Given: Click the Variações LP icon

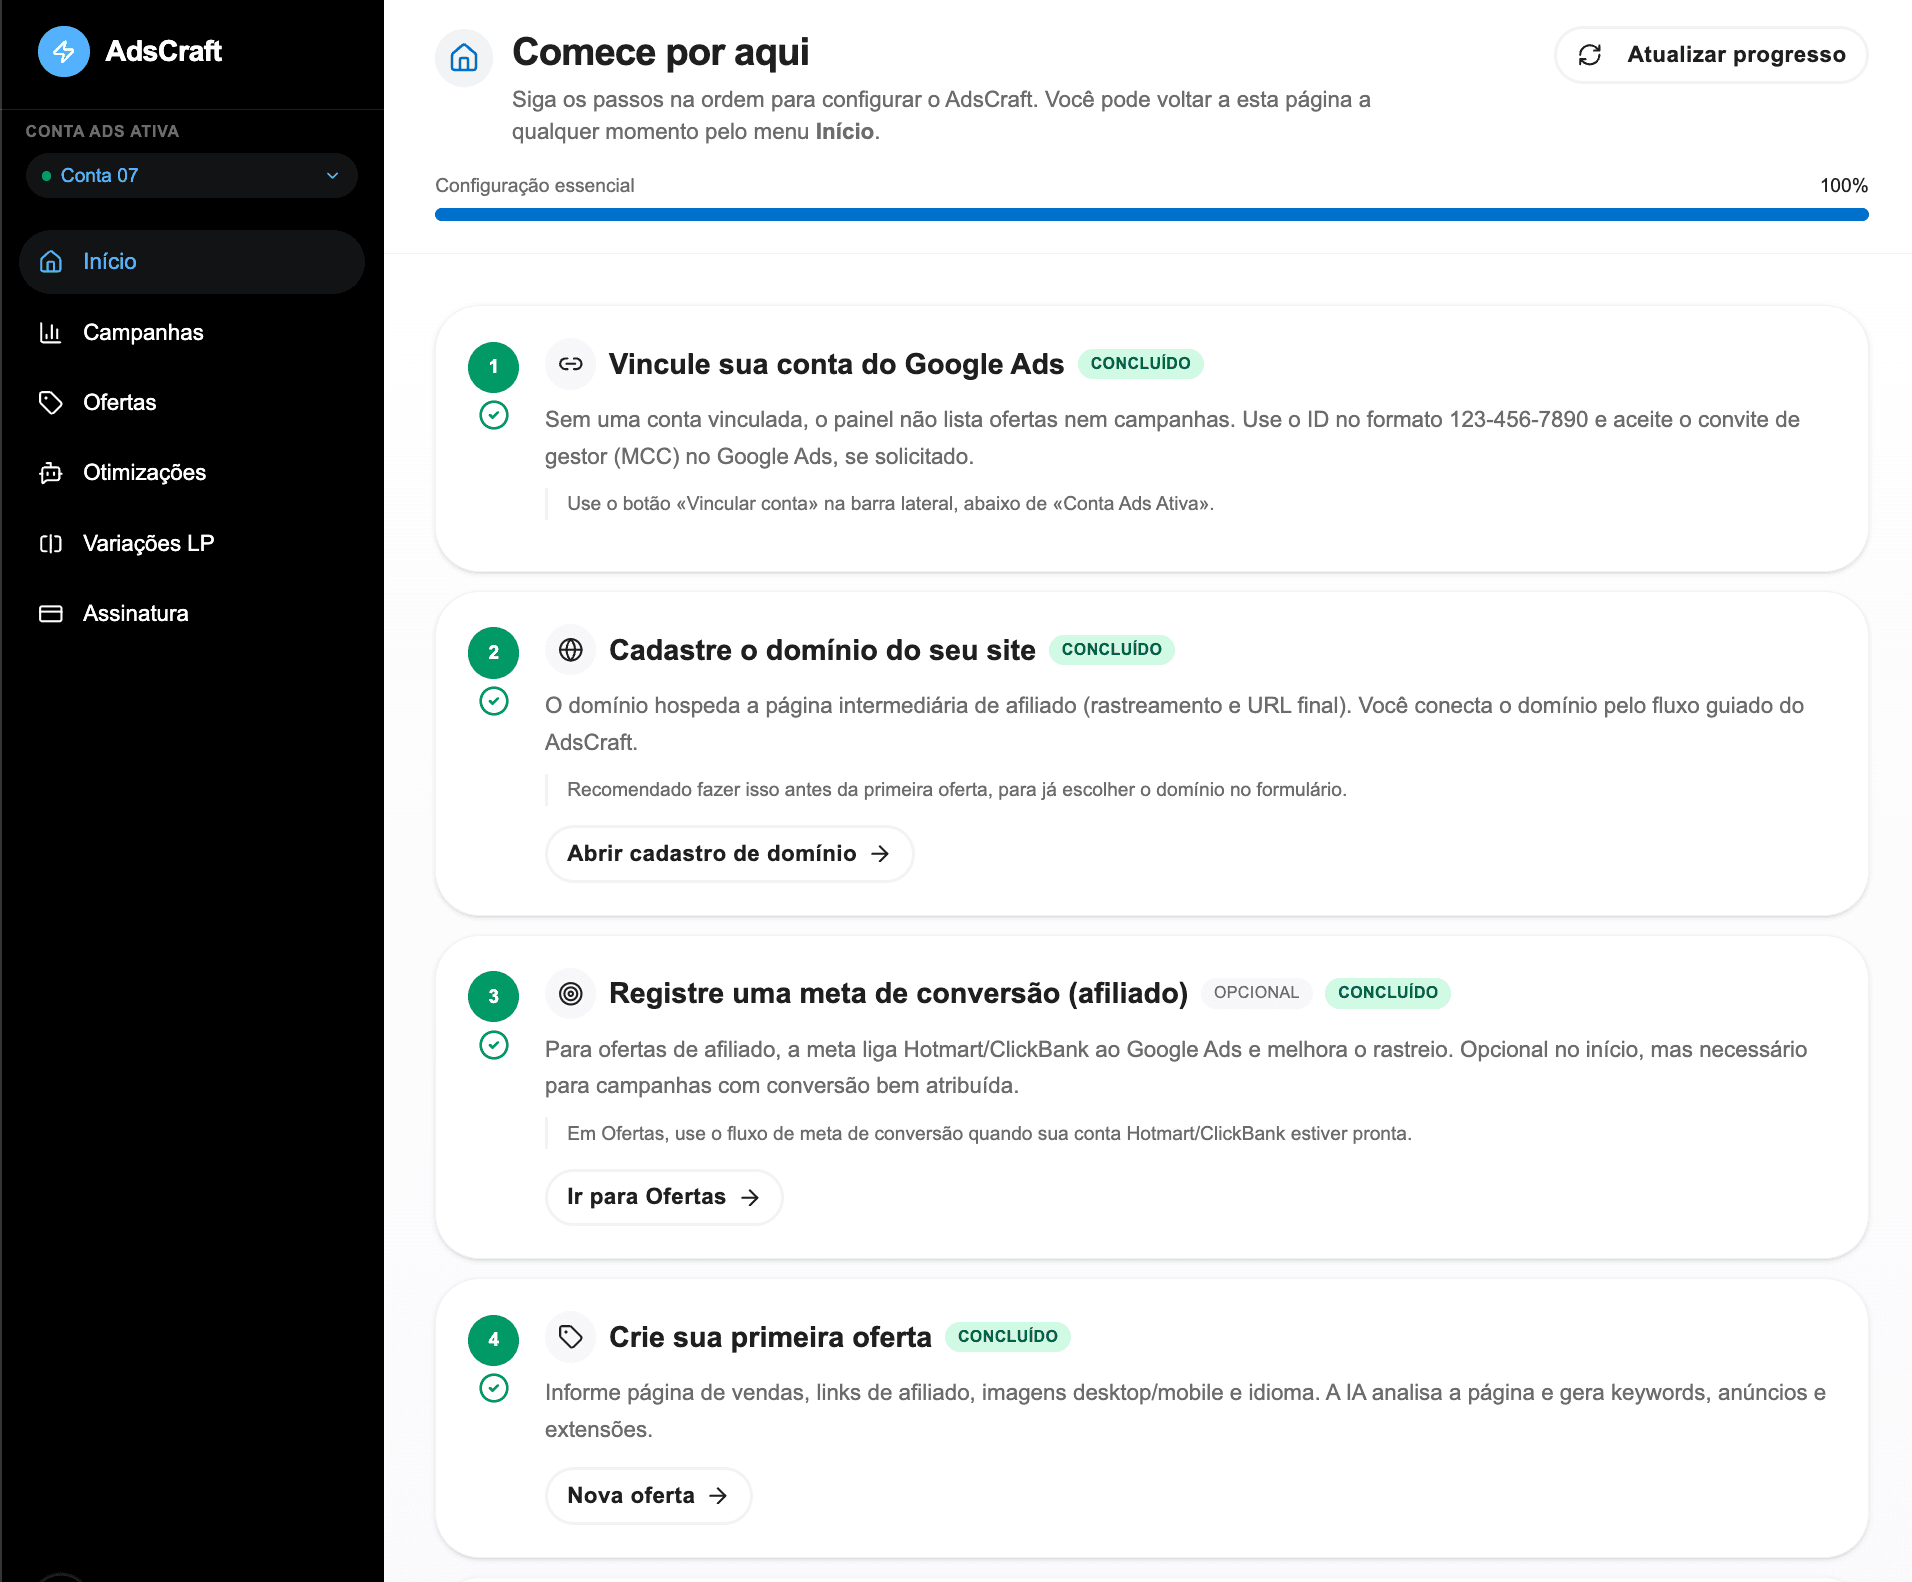Looking at the screenshot, I should point(51,542).
